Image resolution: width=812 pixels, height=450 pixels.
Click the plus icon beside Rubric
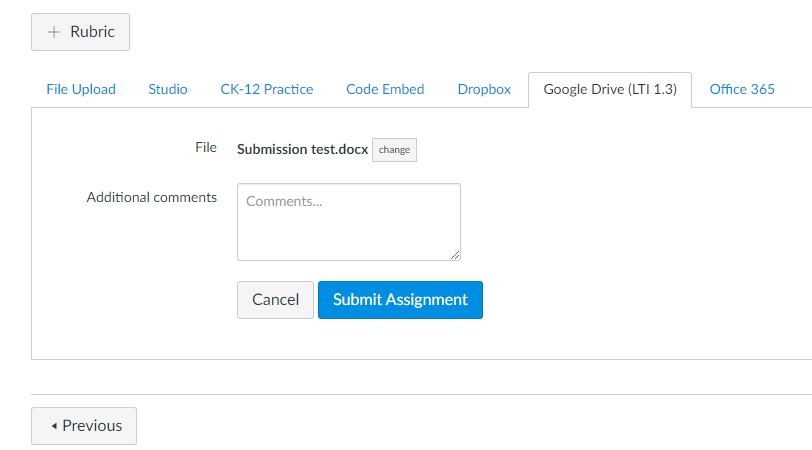54,32
